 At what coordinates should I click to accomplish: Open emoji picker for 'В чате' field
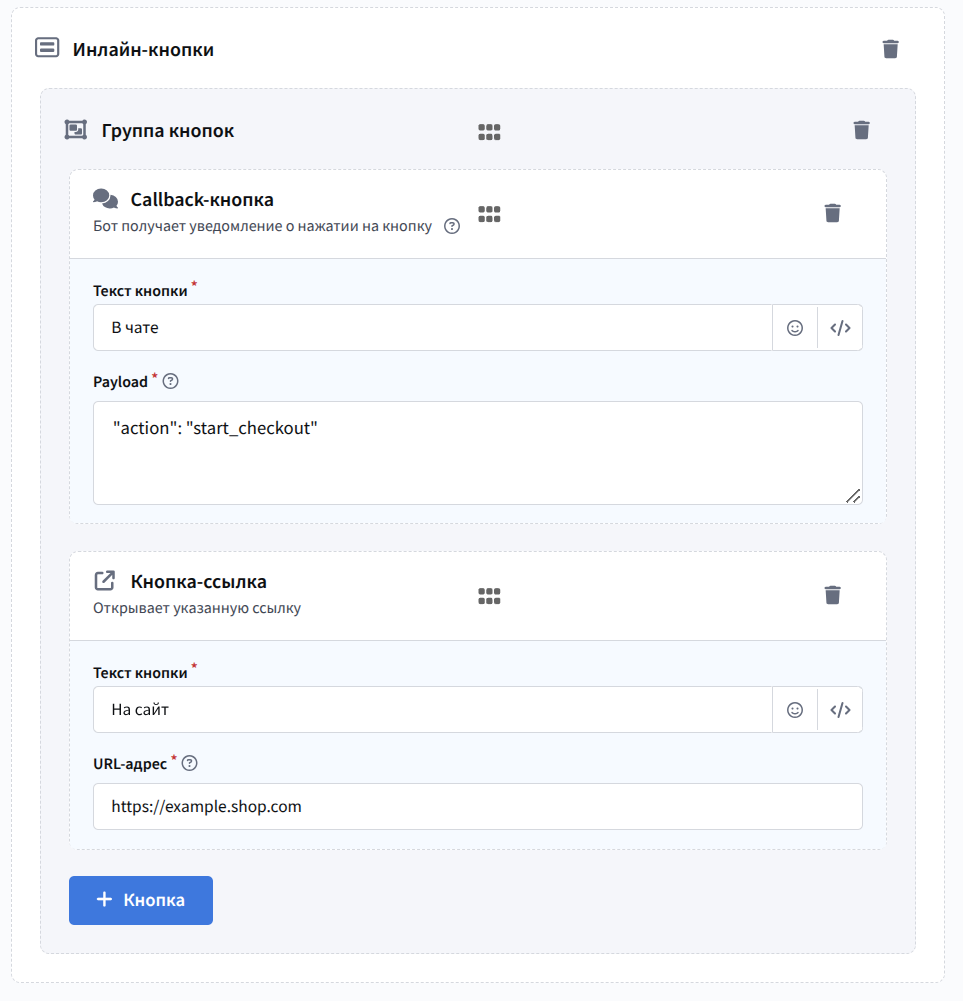(x=795, y=328)
